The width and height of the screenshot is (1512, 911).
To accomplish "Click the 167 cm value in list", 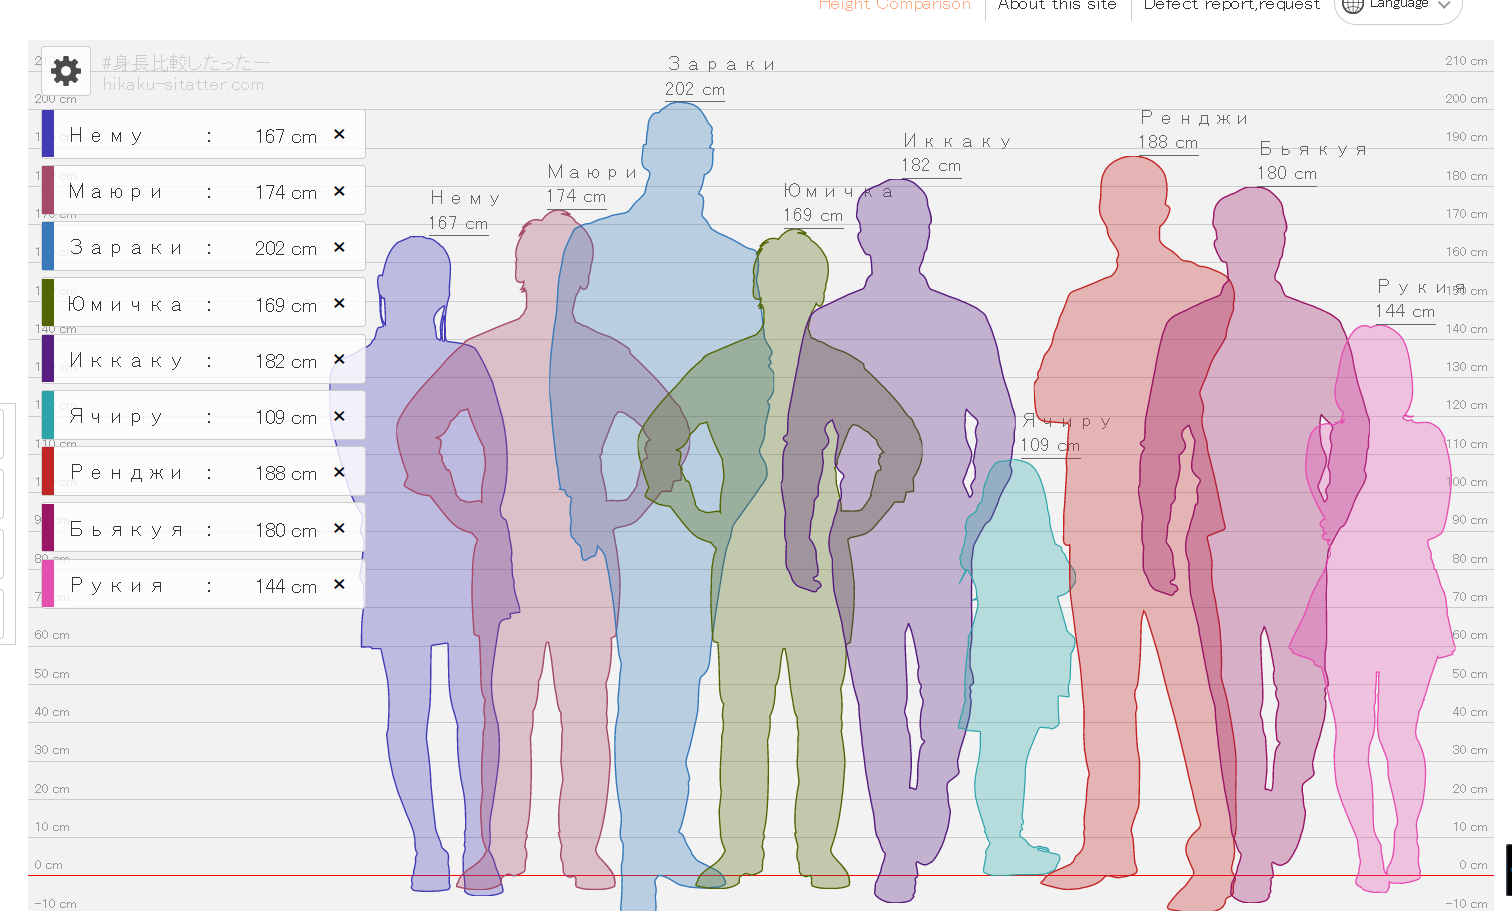I will (x=286, y=136).
